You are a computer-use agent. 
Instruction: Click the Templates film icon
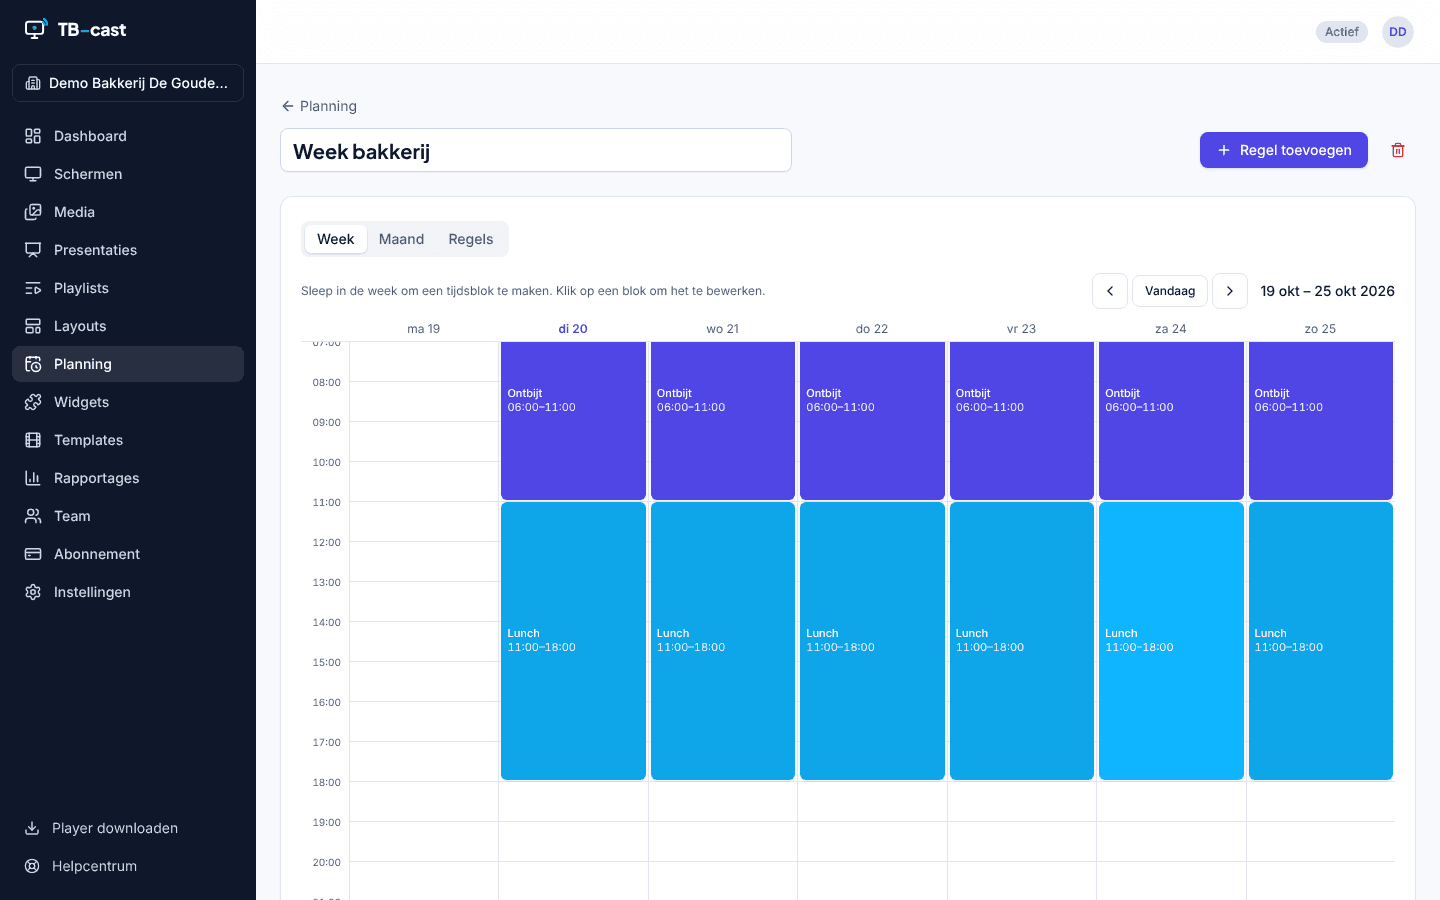point(33,440)
